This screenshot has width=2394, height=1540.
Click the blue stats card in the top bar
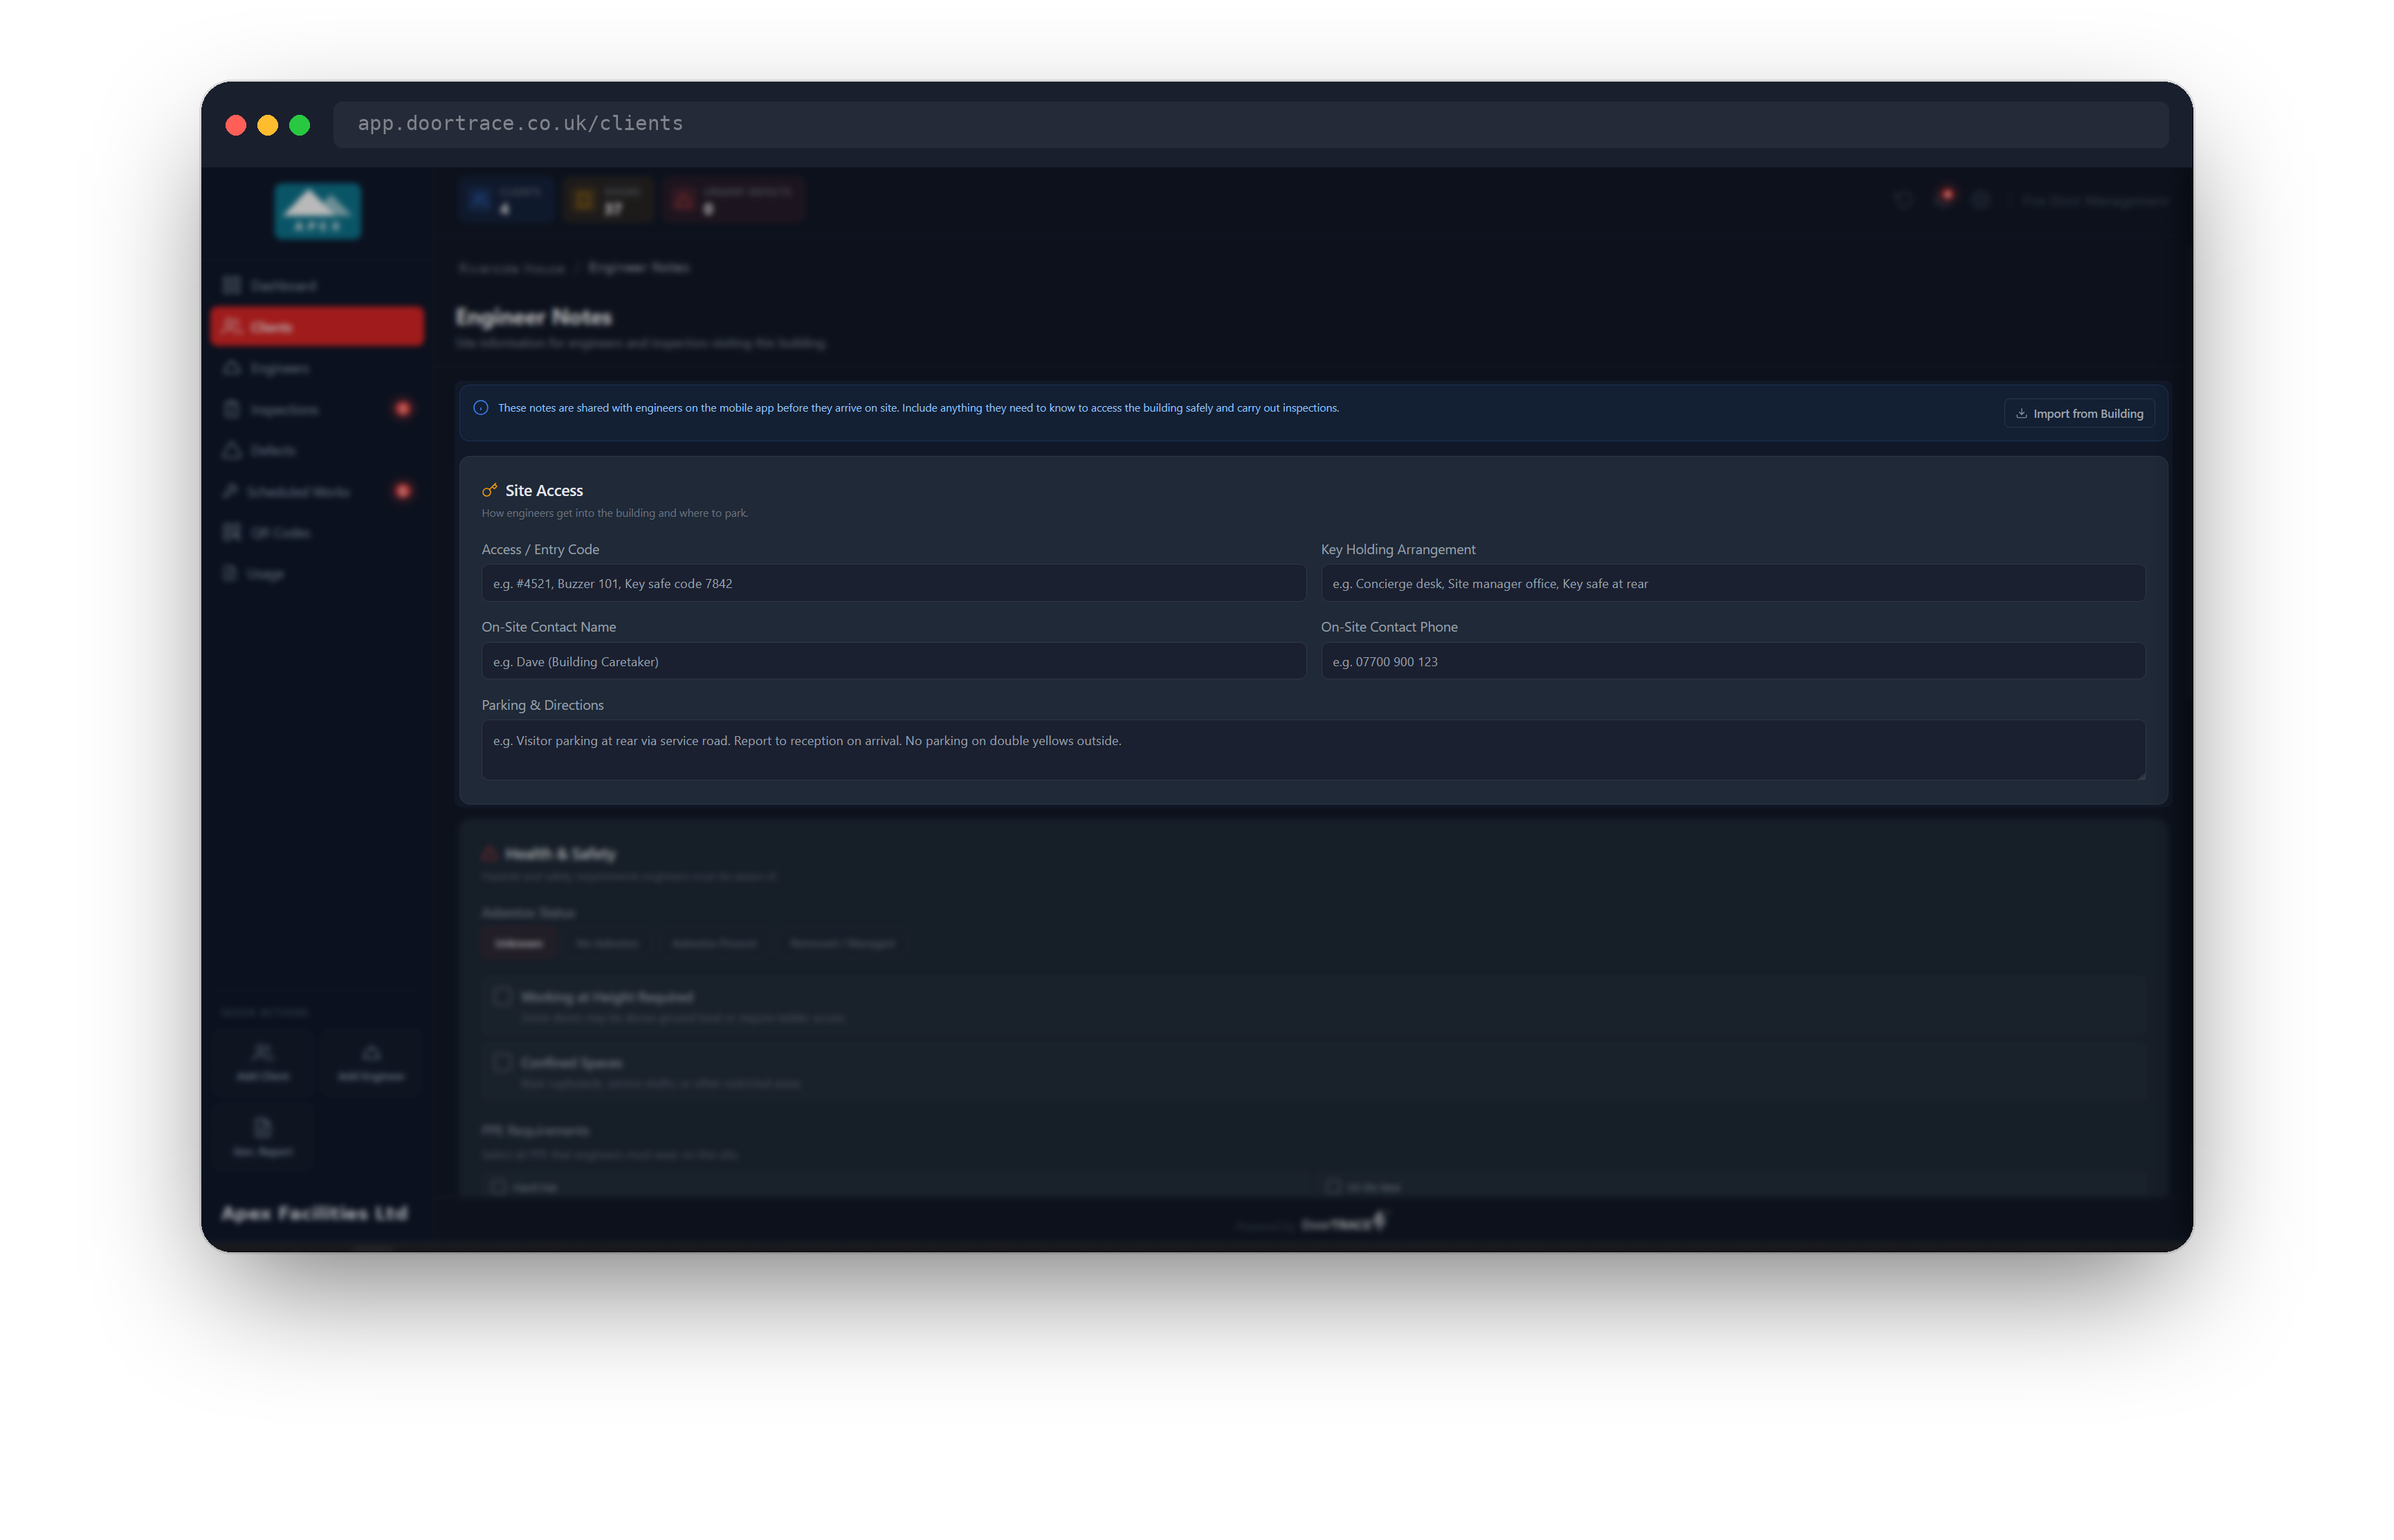tap(506, 200)
